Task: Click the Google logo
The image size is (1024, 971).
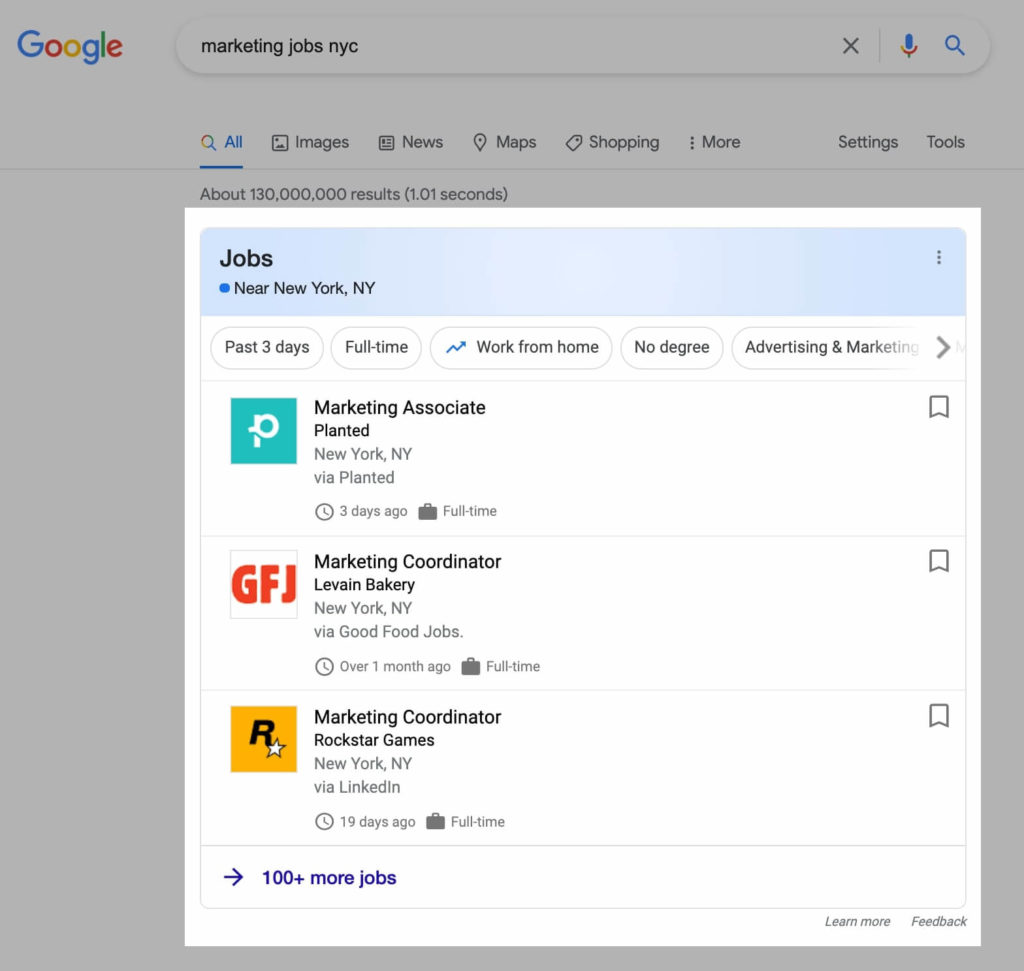Action: coord(70,46)
